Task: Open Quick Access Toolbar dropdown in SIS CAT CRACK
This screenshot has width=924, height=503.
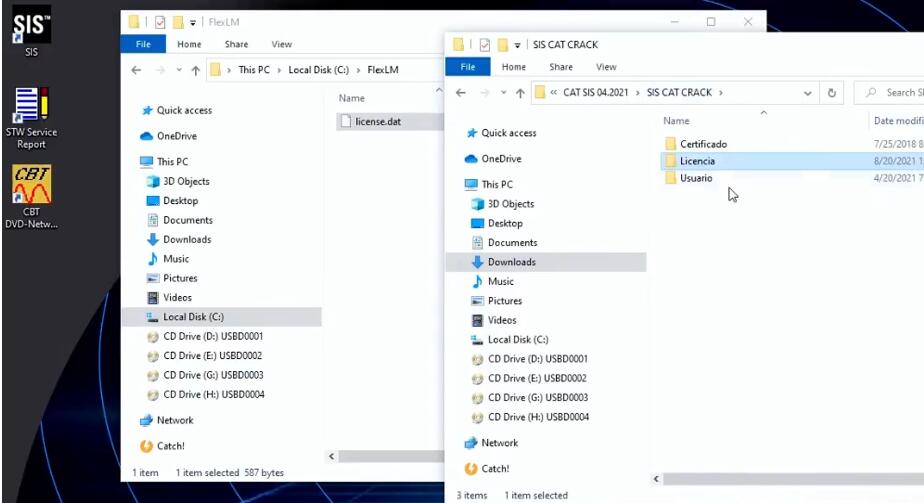Action: (517, 45)
